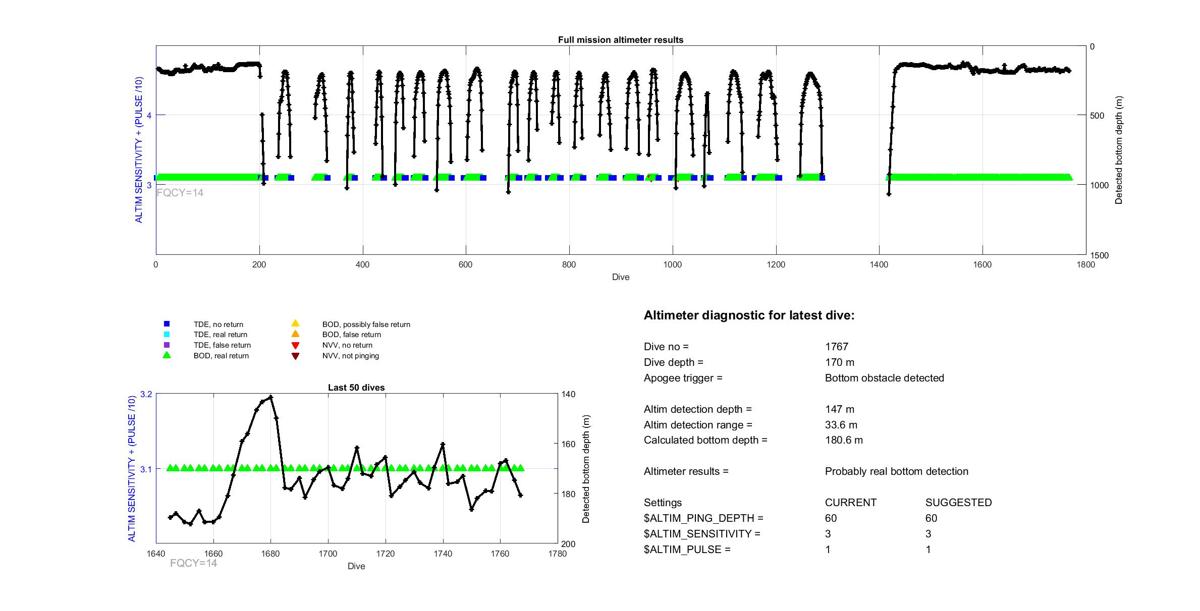Click the current $ALTIM_SENSITIVITY value 3

(828, 534)
